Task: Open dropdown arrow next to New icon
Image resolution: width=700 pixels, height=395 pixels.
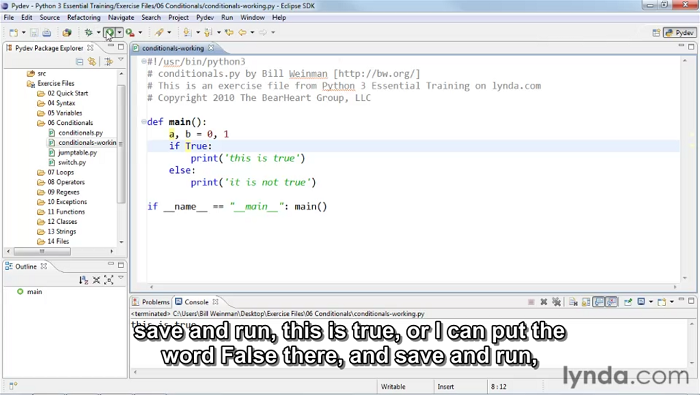Action: point(24,33)
